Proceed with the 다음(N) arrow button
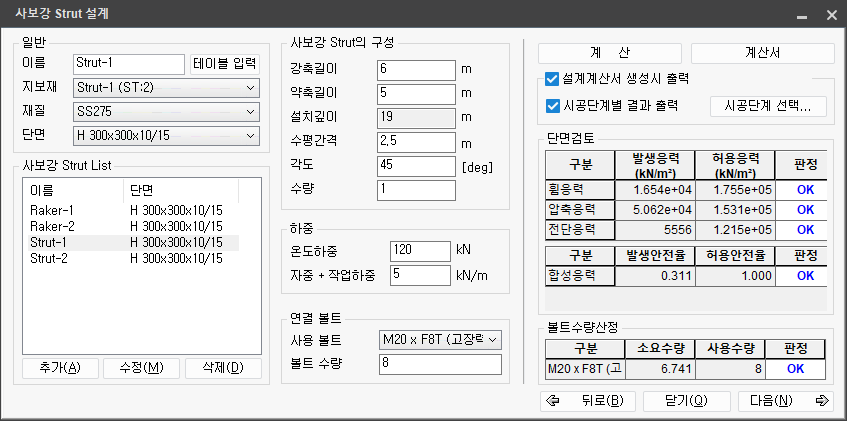 point(784,401)
